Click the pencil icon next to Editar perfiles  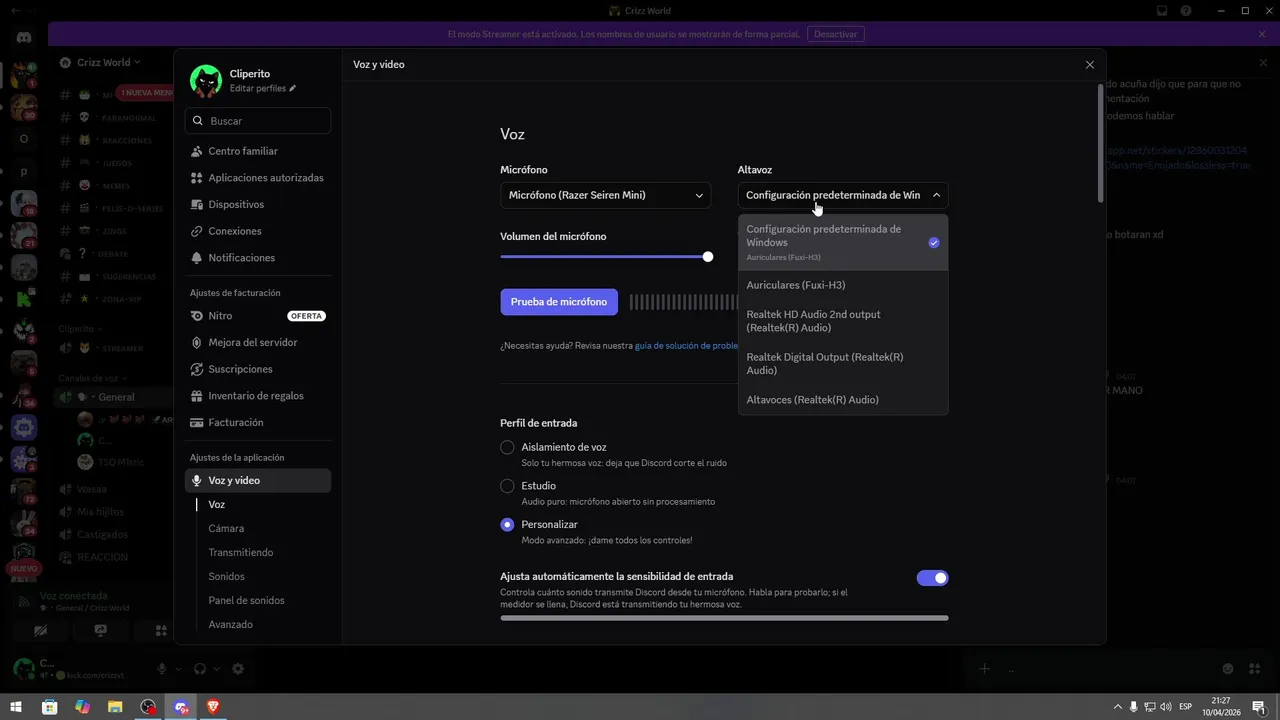point(293,88)
